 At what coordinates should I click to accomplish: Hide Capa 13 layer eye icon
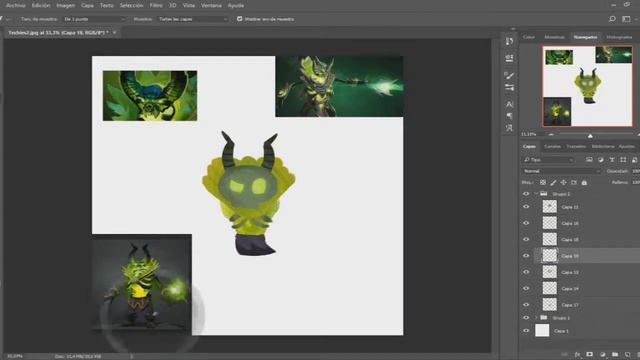click(526, 272)
